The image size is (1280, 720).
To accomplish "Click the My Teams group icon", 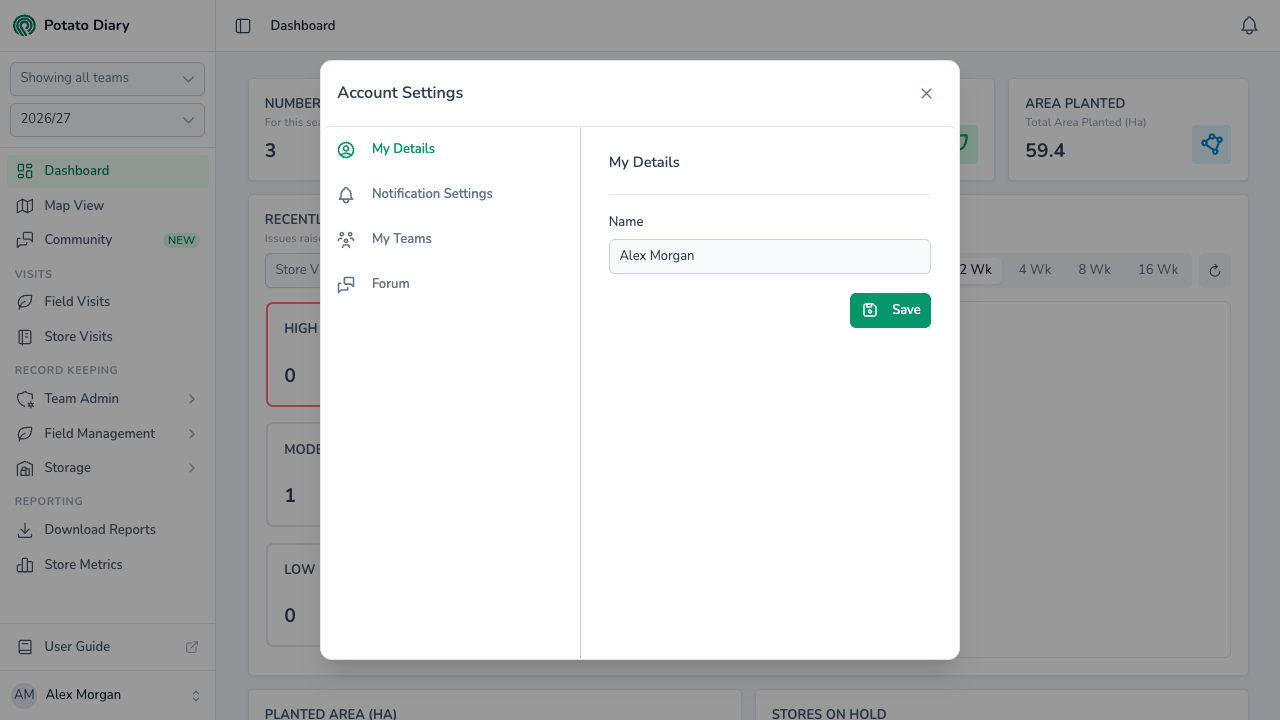I will click(346, 239).
